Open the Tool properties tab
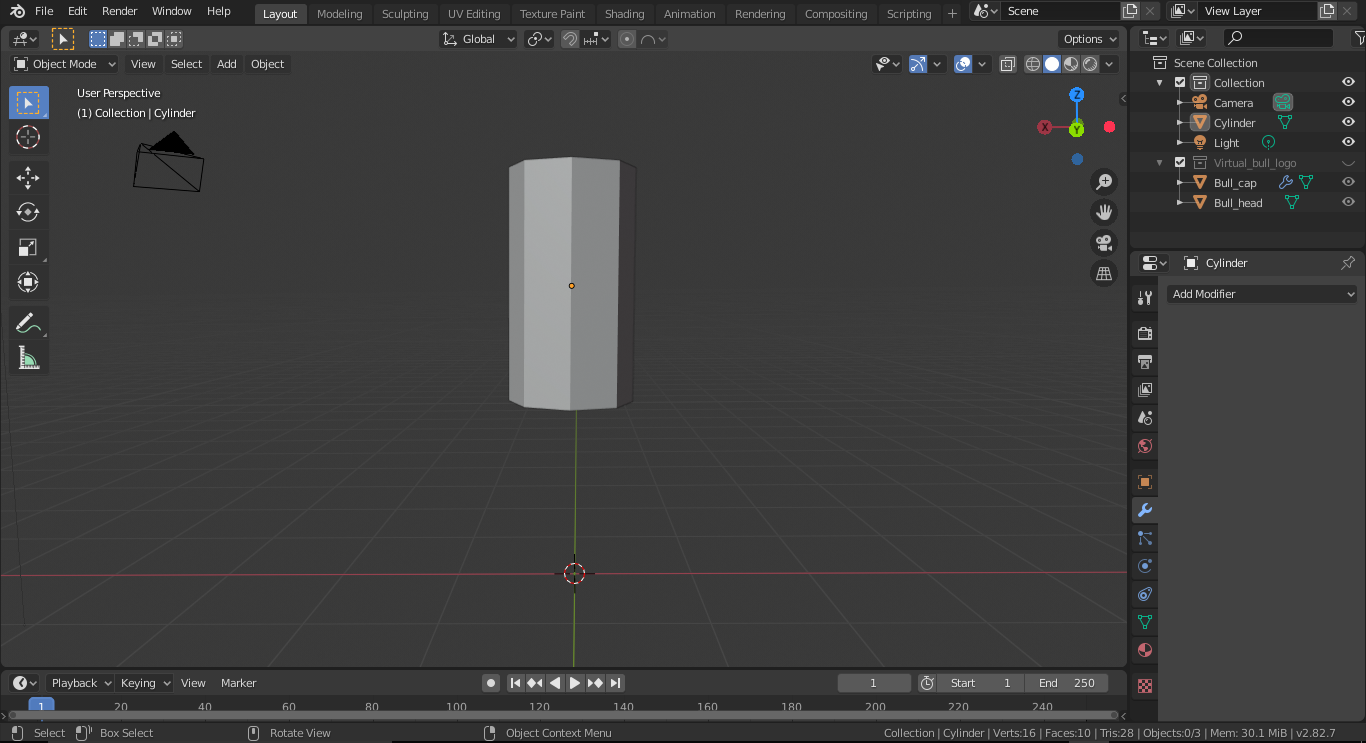This screenshot has width=1366, height=743. click(1145, 298)
